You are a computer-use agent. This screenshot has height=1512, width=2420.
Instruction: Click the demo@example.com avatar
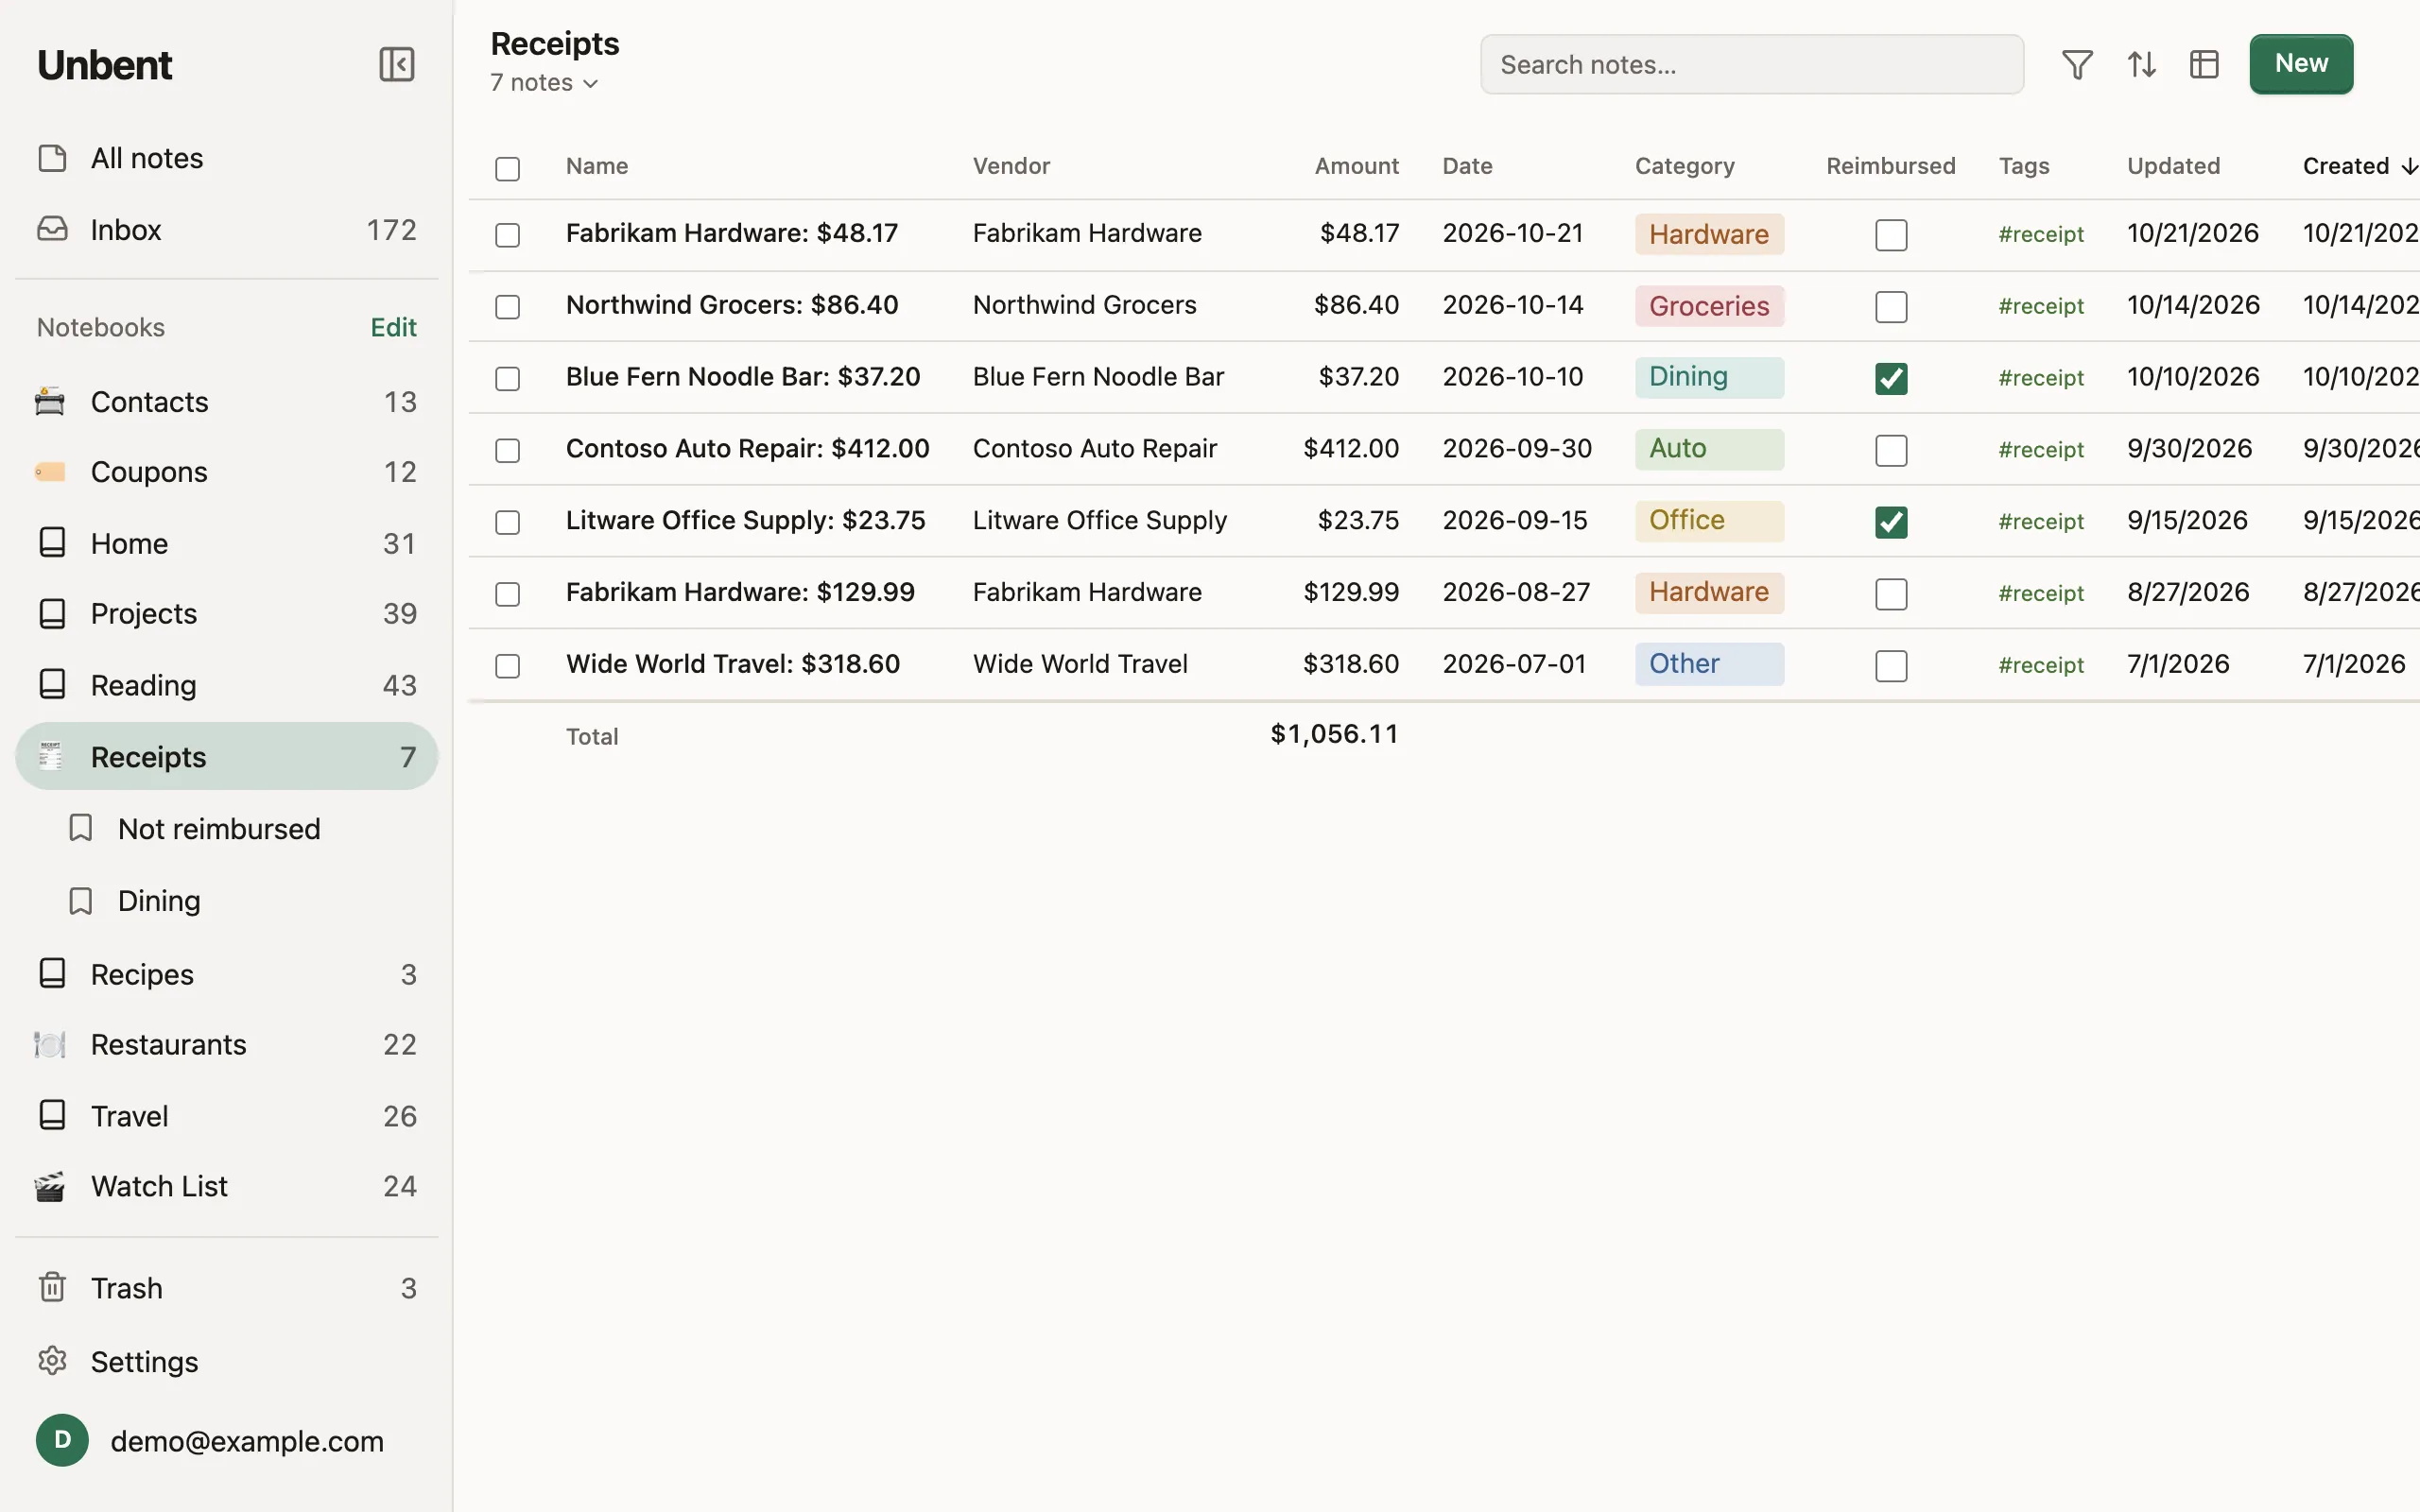[62, 1440]
